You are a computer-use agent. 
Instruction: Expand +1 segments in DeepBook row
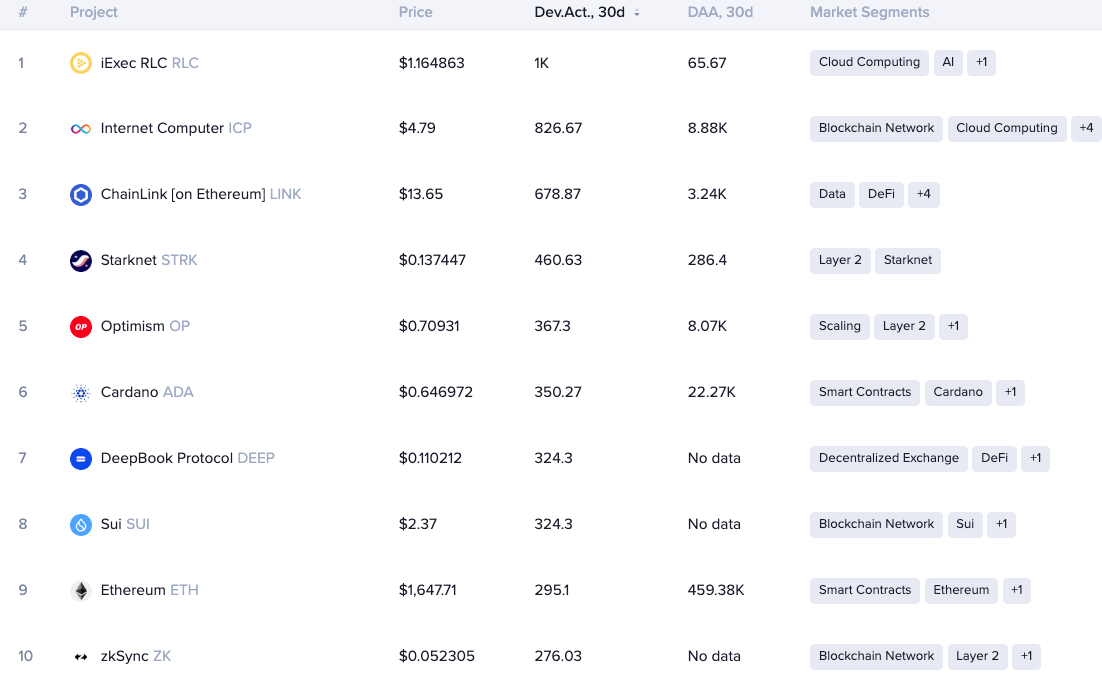[x=1035, y=459]
